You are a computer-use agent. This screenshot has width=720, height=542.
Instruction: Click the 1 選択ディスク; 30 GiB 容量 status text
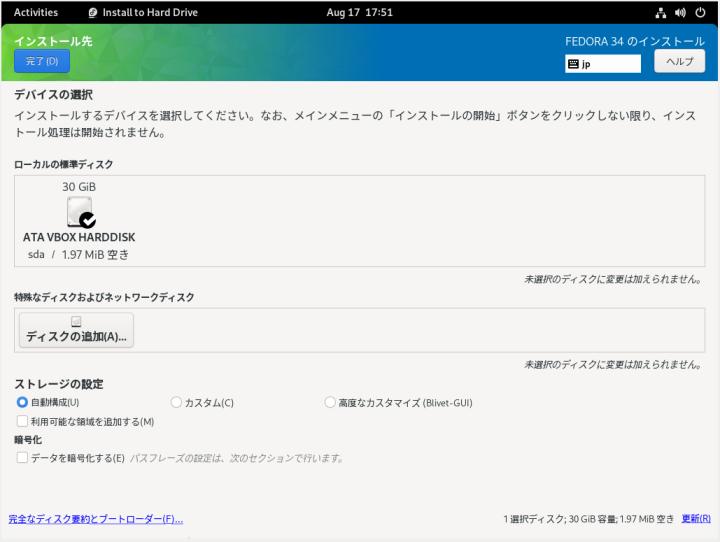589,519
